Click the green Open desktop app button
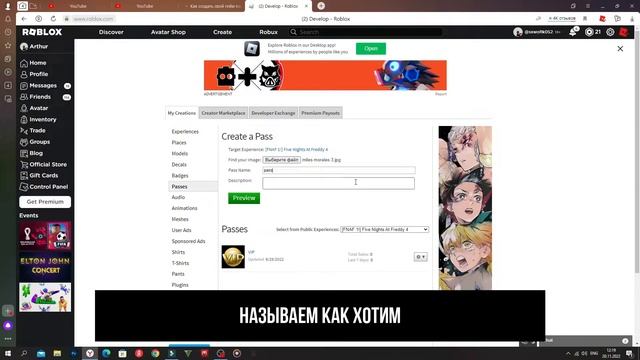The width and height of the screenshot is (640, 360). pos(371,49)
